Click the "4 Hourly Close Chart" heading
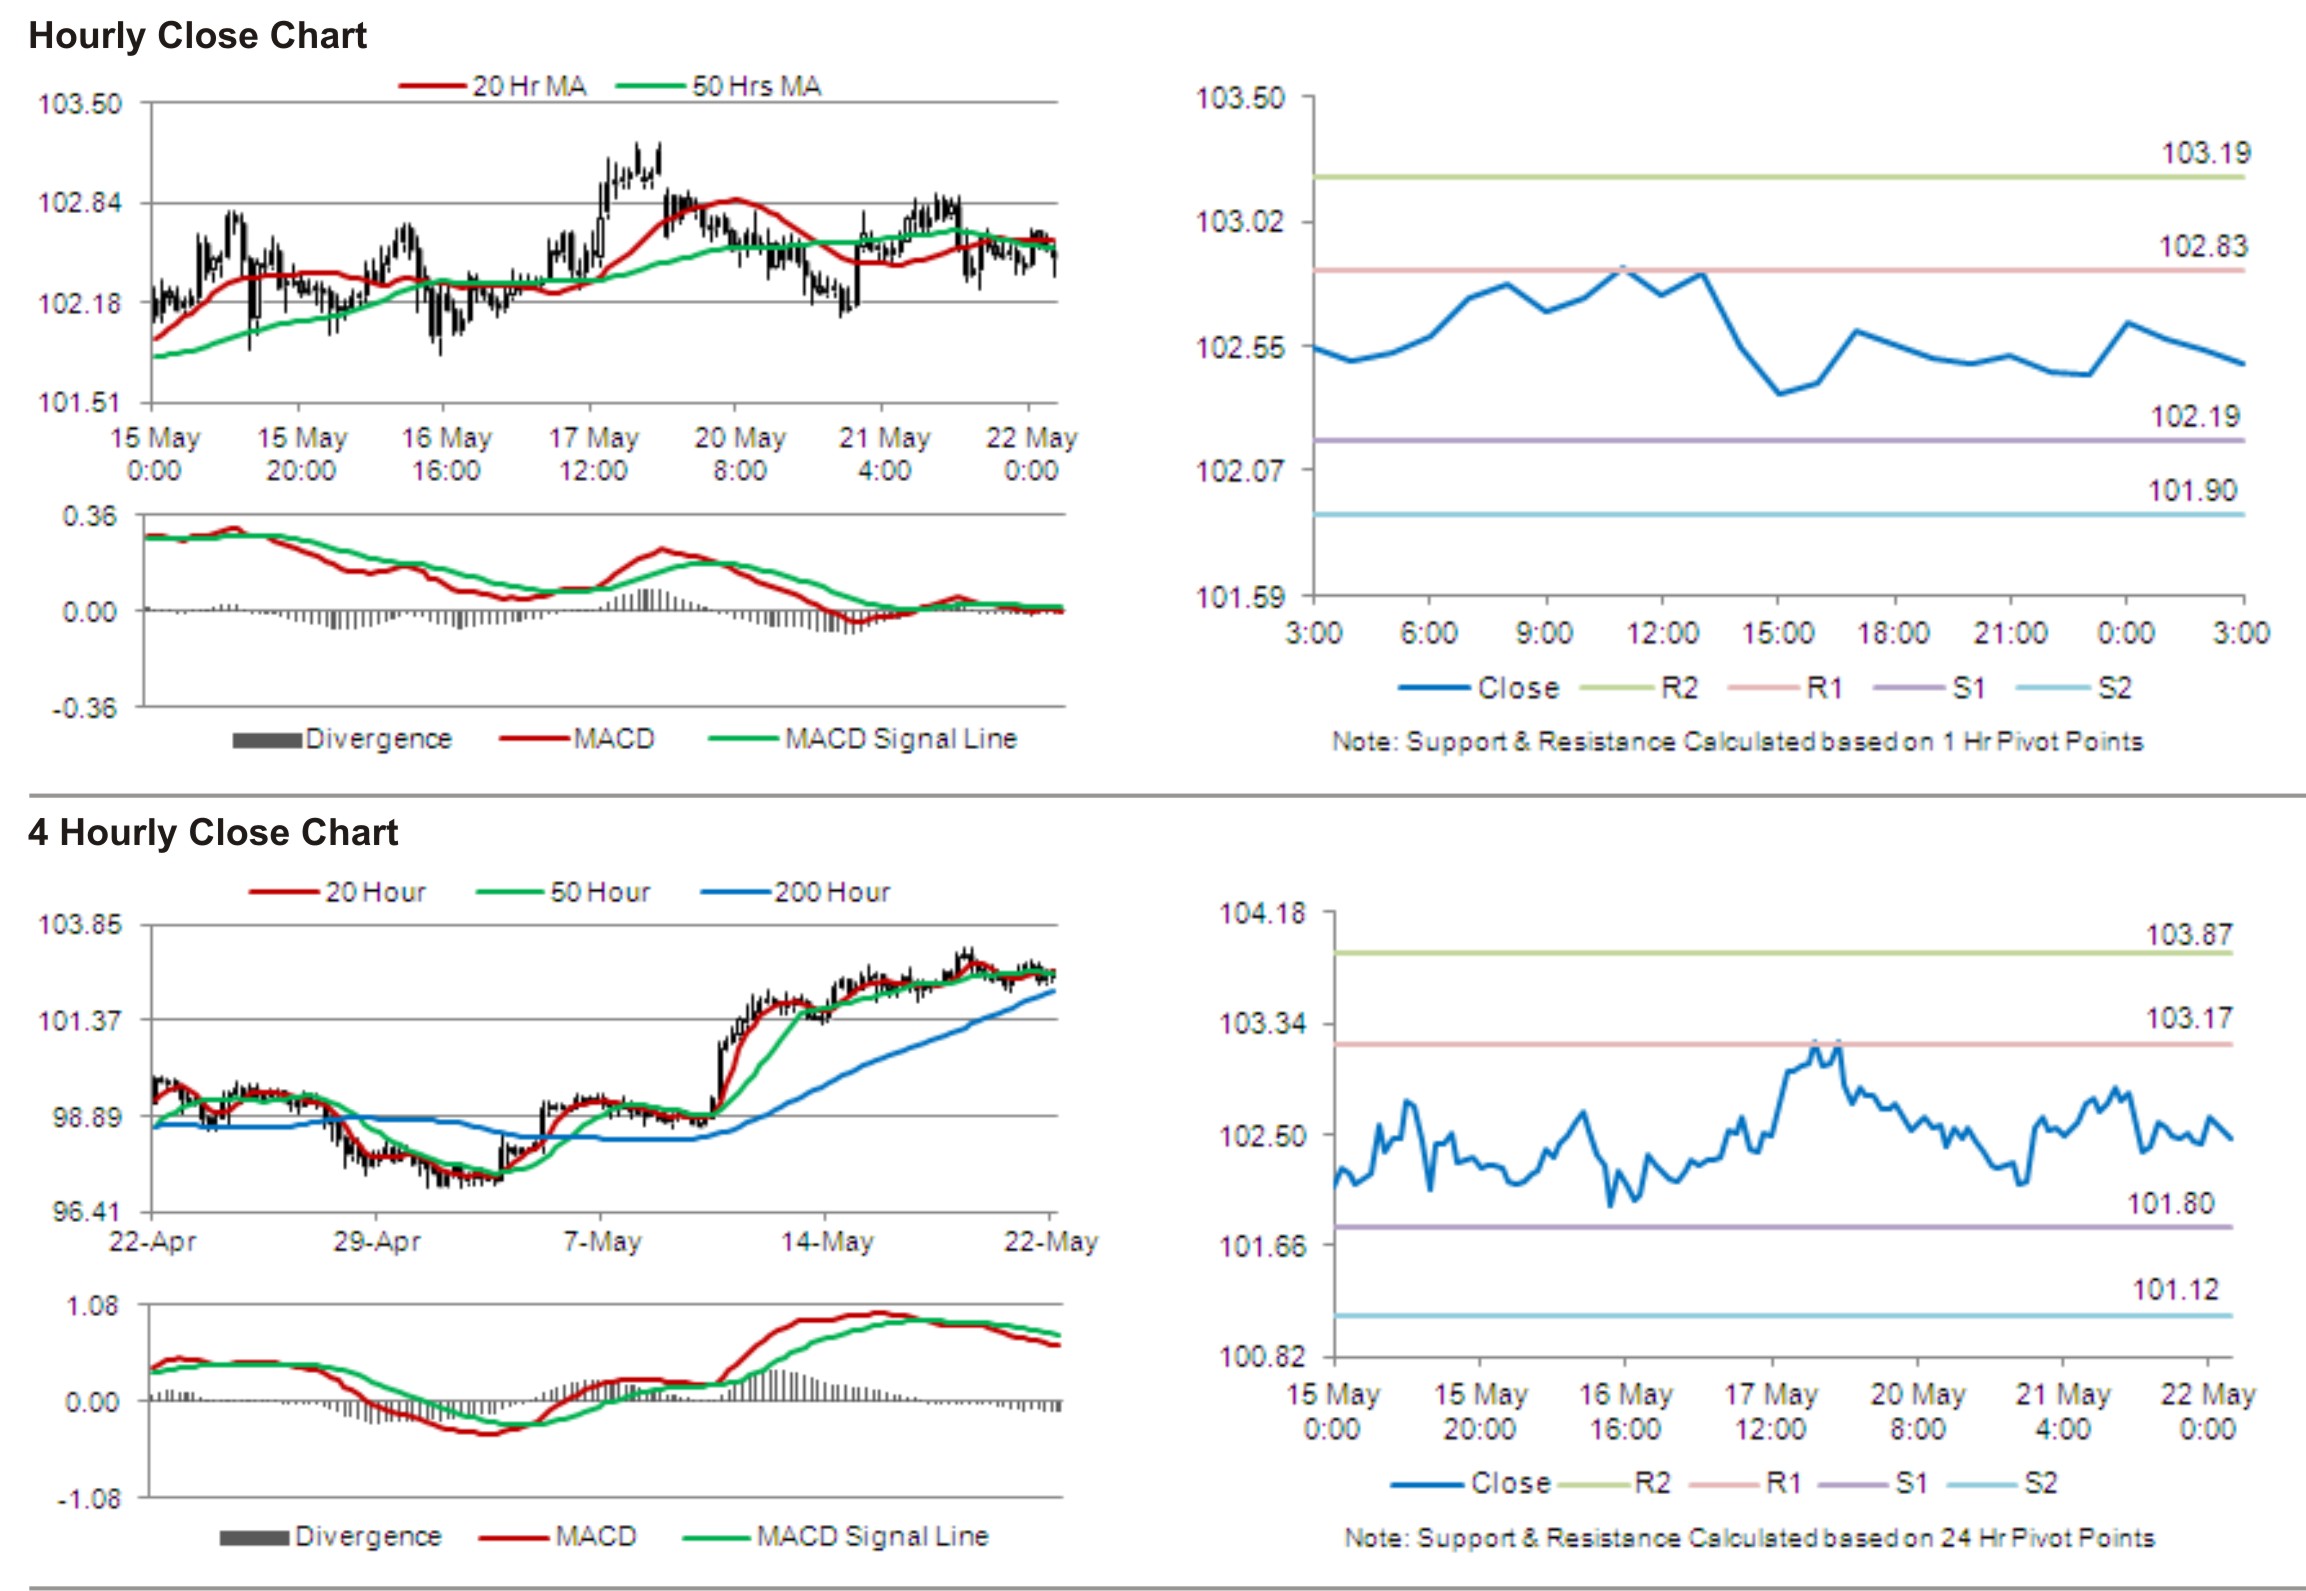This screenshot has height=1591, width=2306. 213,833
